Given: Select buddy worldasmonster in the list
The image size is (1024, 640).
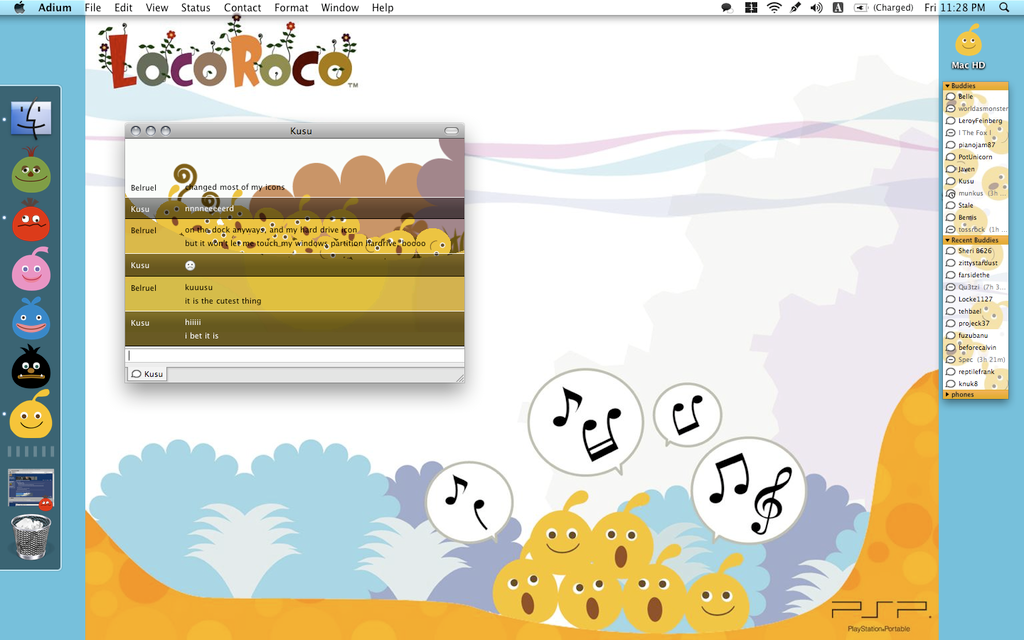Looking at the screenshot, I should coord(976,108).
